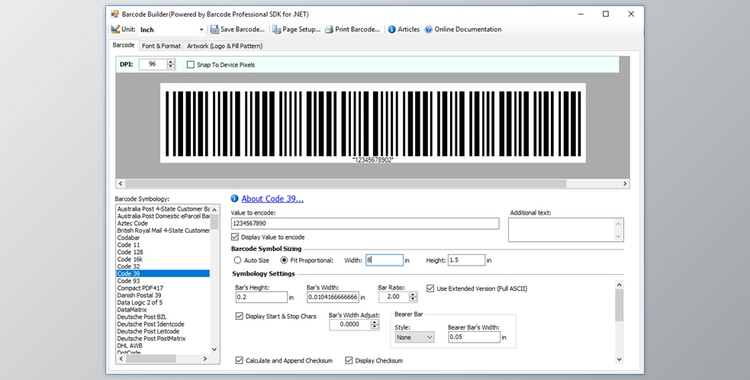Click the barcode preview horizontal scrollbar thumb
750x380 pixels.
point(346,184)
